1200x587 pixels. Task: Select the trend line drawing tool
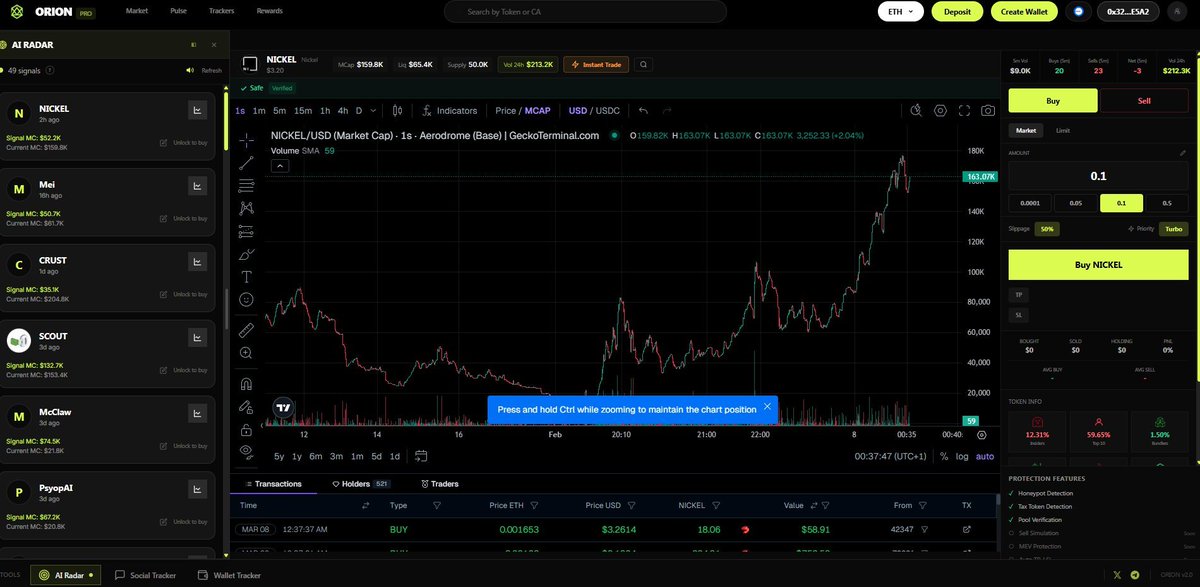pyautogui.click(x=246, y=162)
